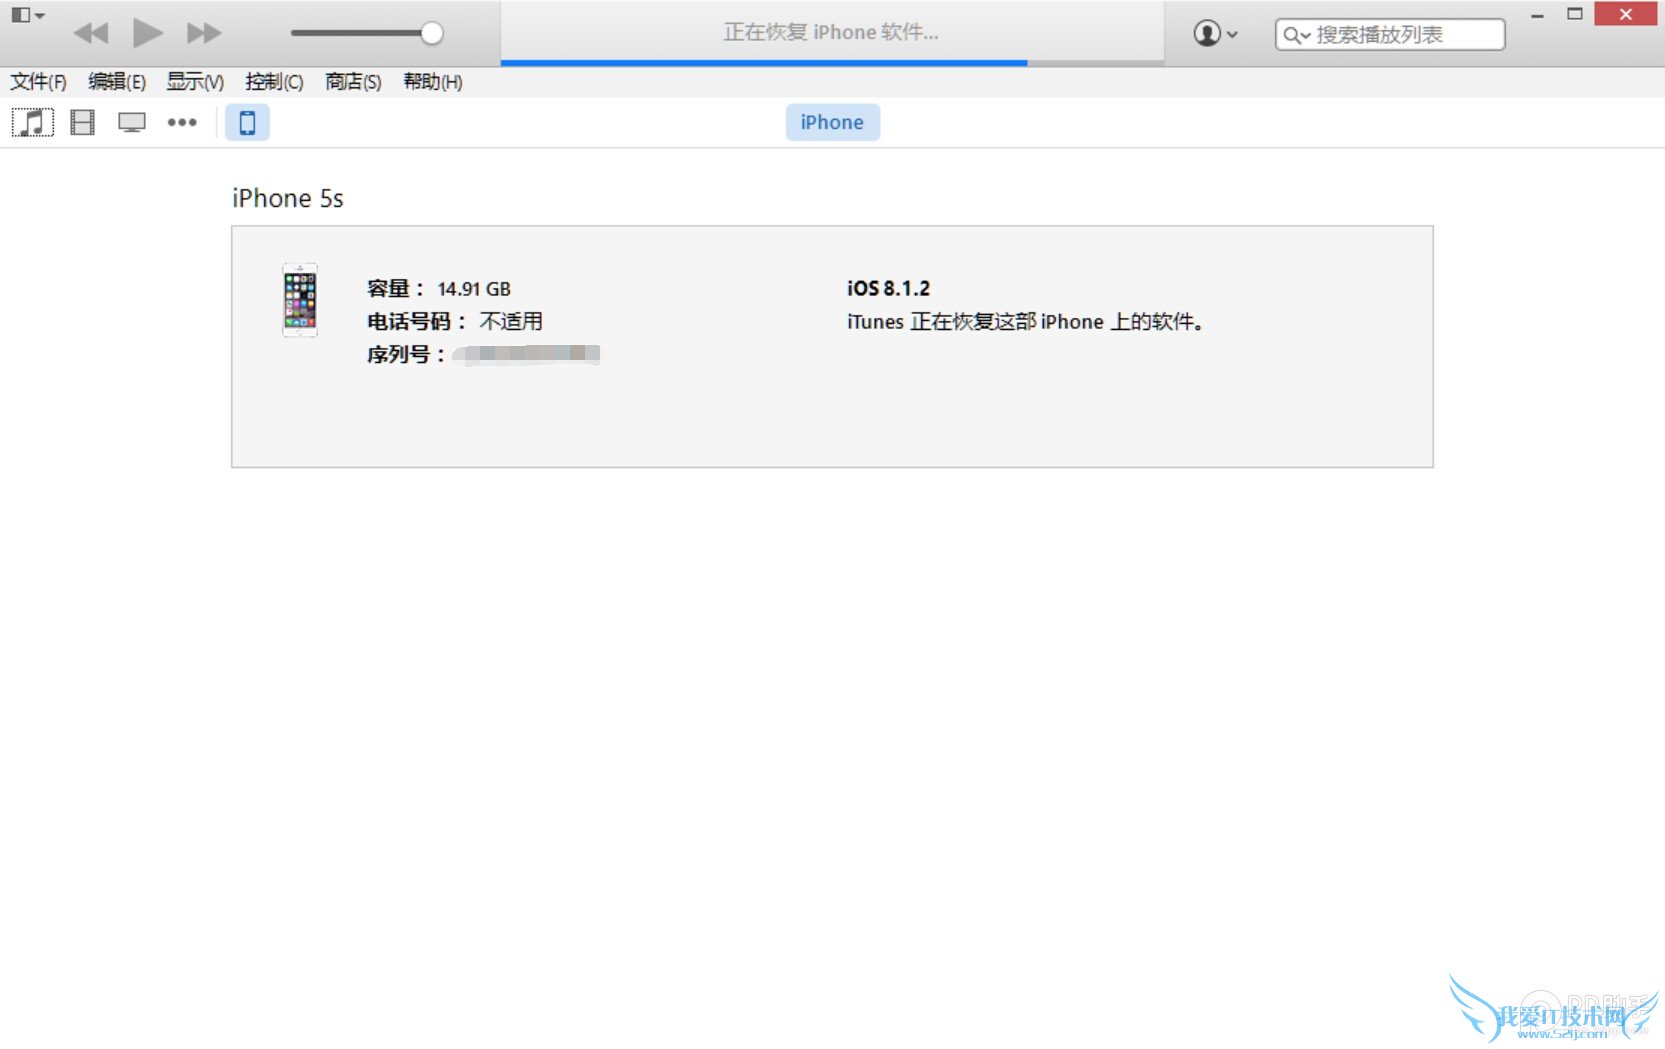
Task: Select the iPhone device icon
Action: pos(247,123)
